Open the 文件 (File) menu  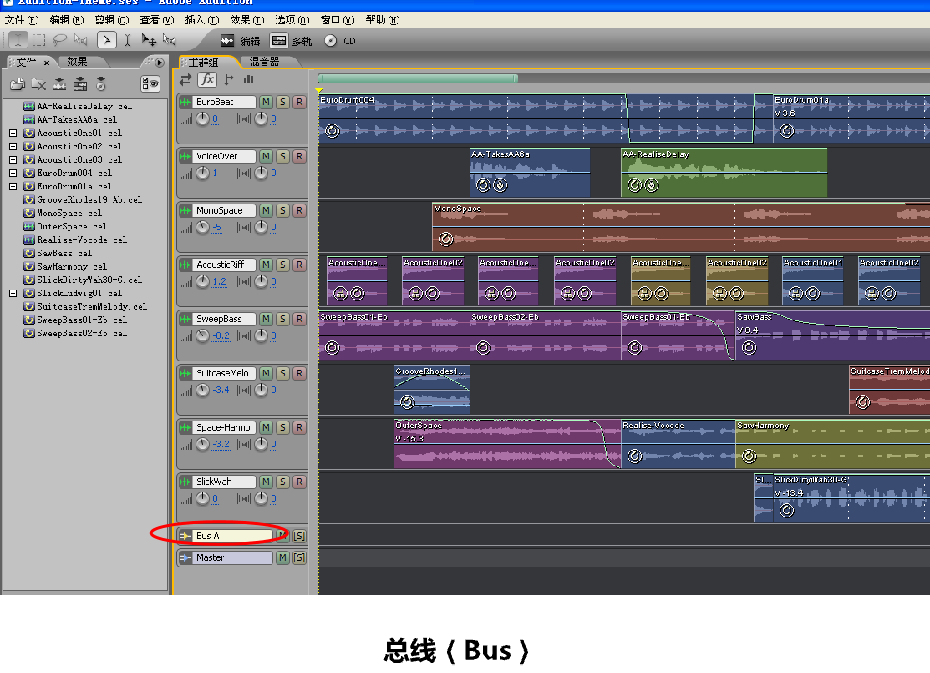click(x=21, y=20)
